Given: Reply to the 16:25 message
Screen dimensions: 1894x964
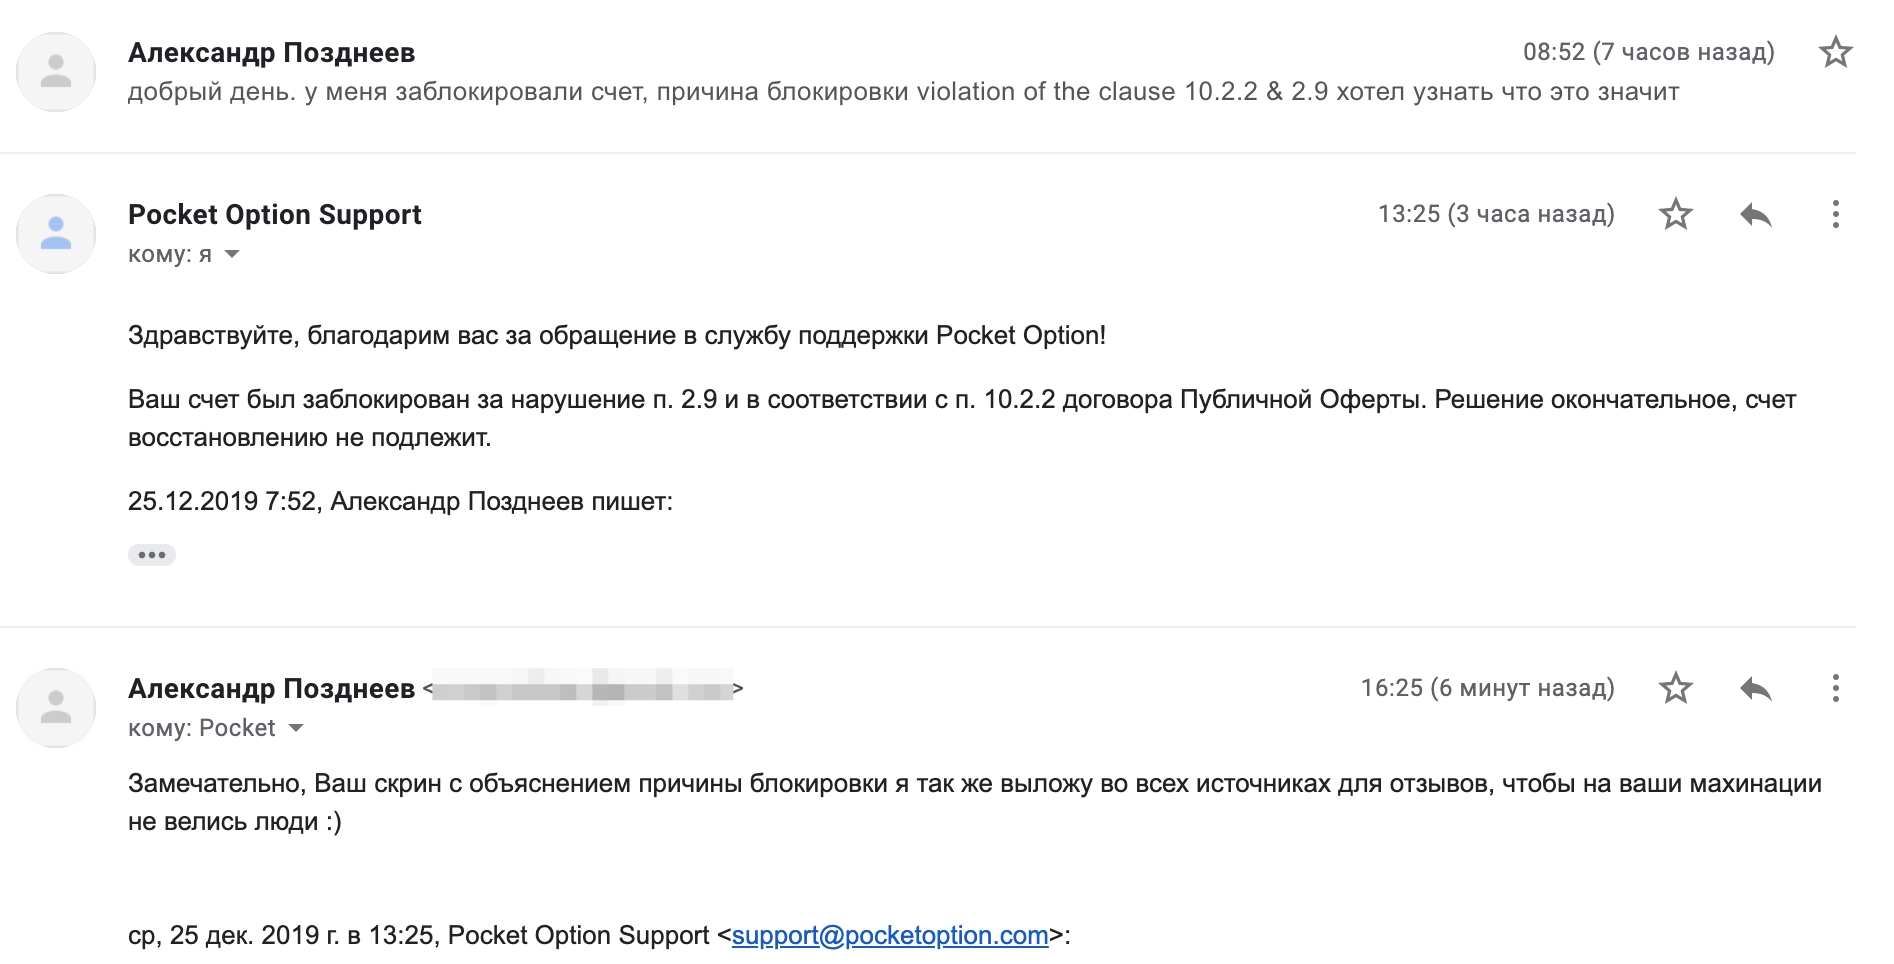Looking at the screenshot, I should click(x=1755, y=688).
